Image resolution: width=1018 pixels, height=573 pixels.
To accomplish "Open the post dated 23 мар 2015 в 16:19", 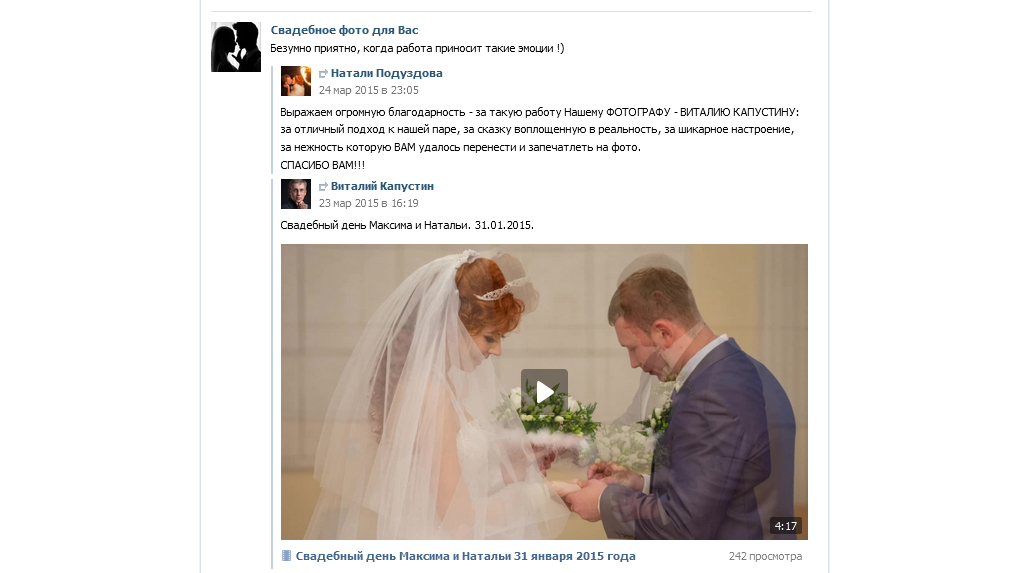I will coord(368,203).
